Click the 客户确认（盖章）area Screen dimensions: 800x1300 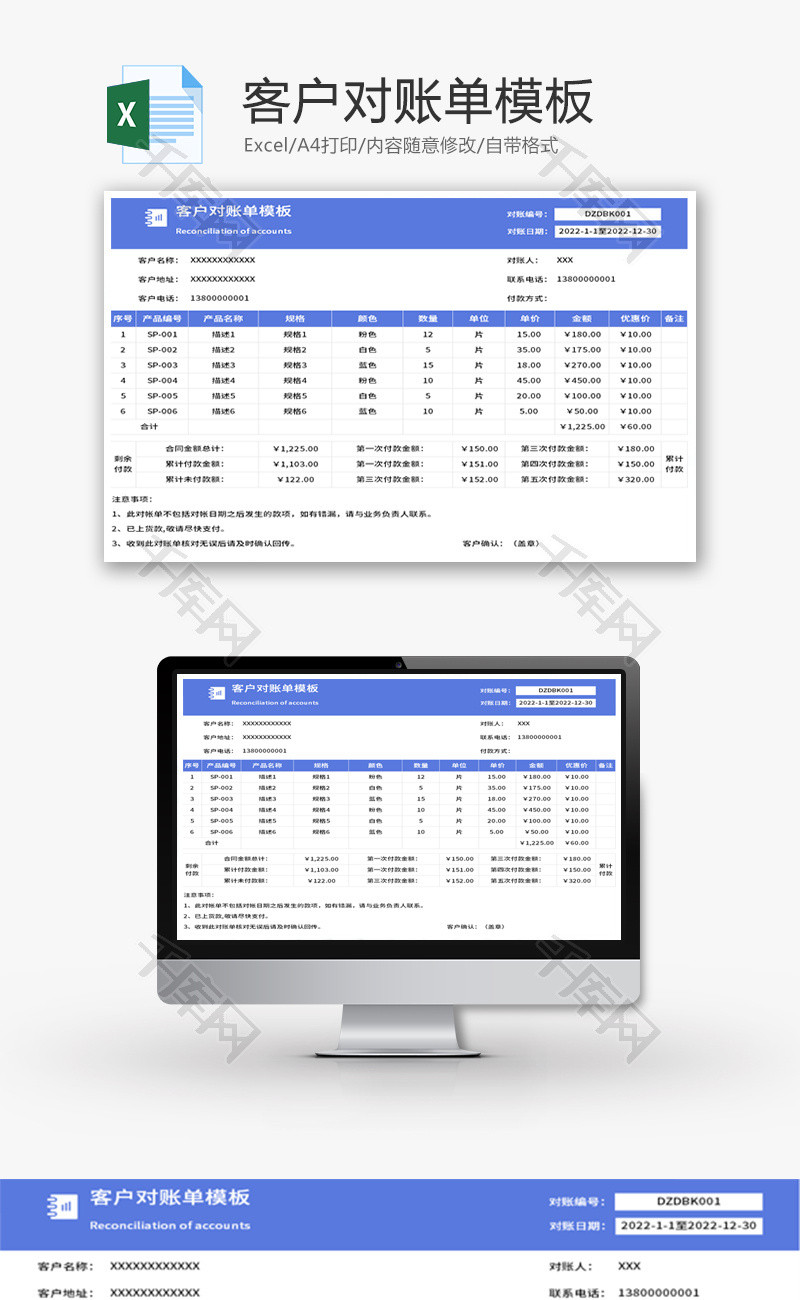tap(500, 543)
